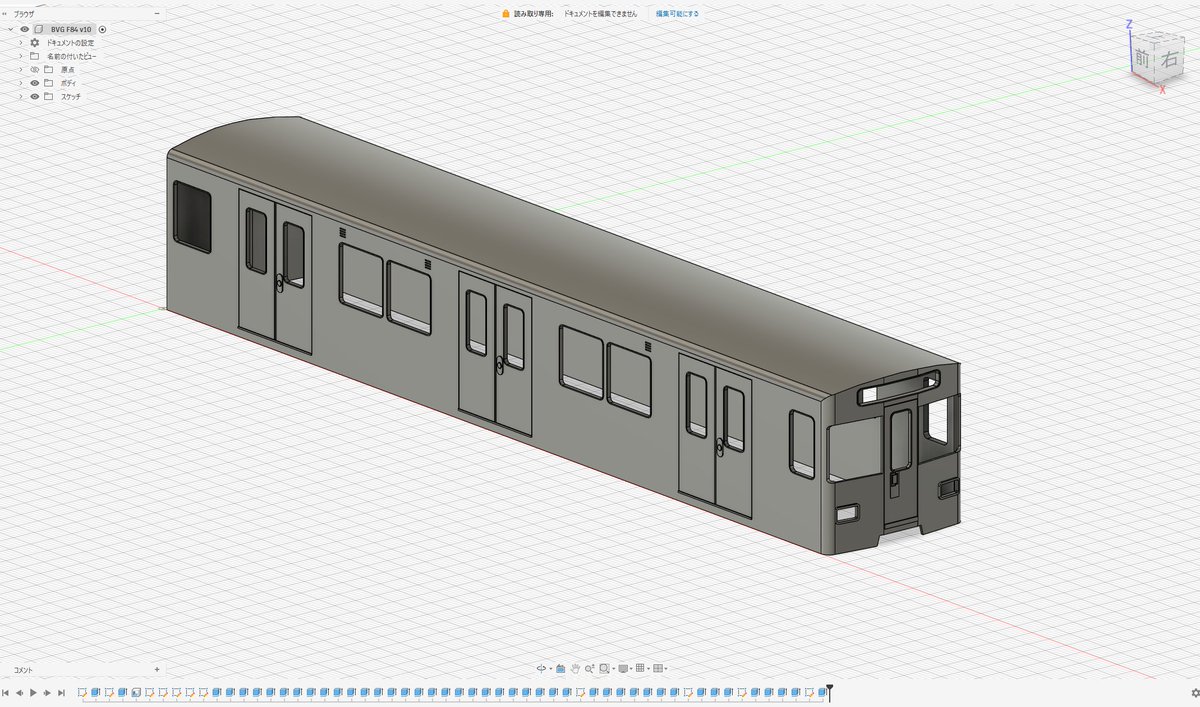The image size is (1200, 707).
Task: Open the Viewports dropdown arrow
Action: [x=666, y=669]
